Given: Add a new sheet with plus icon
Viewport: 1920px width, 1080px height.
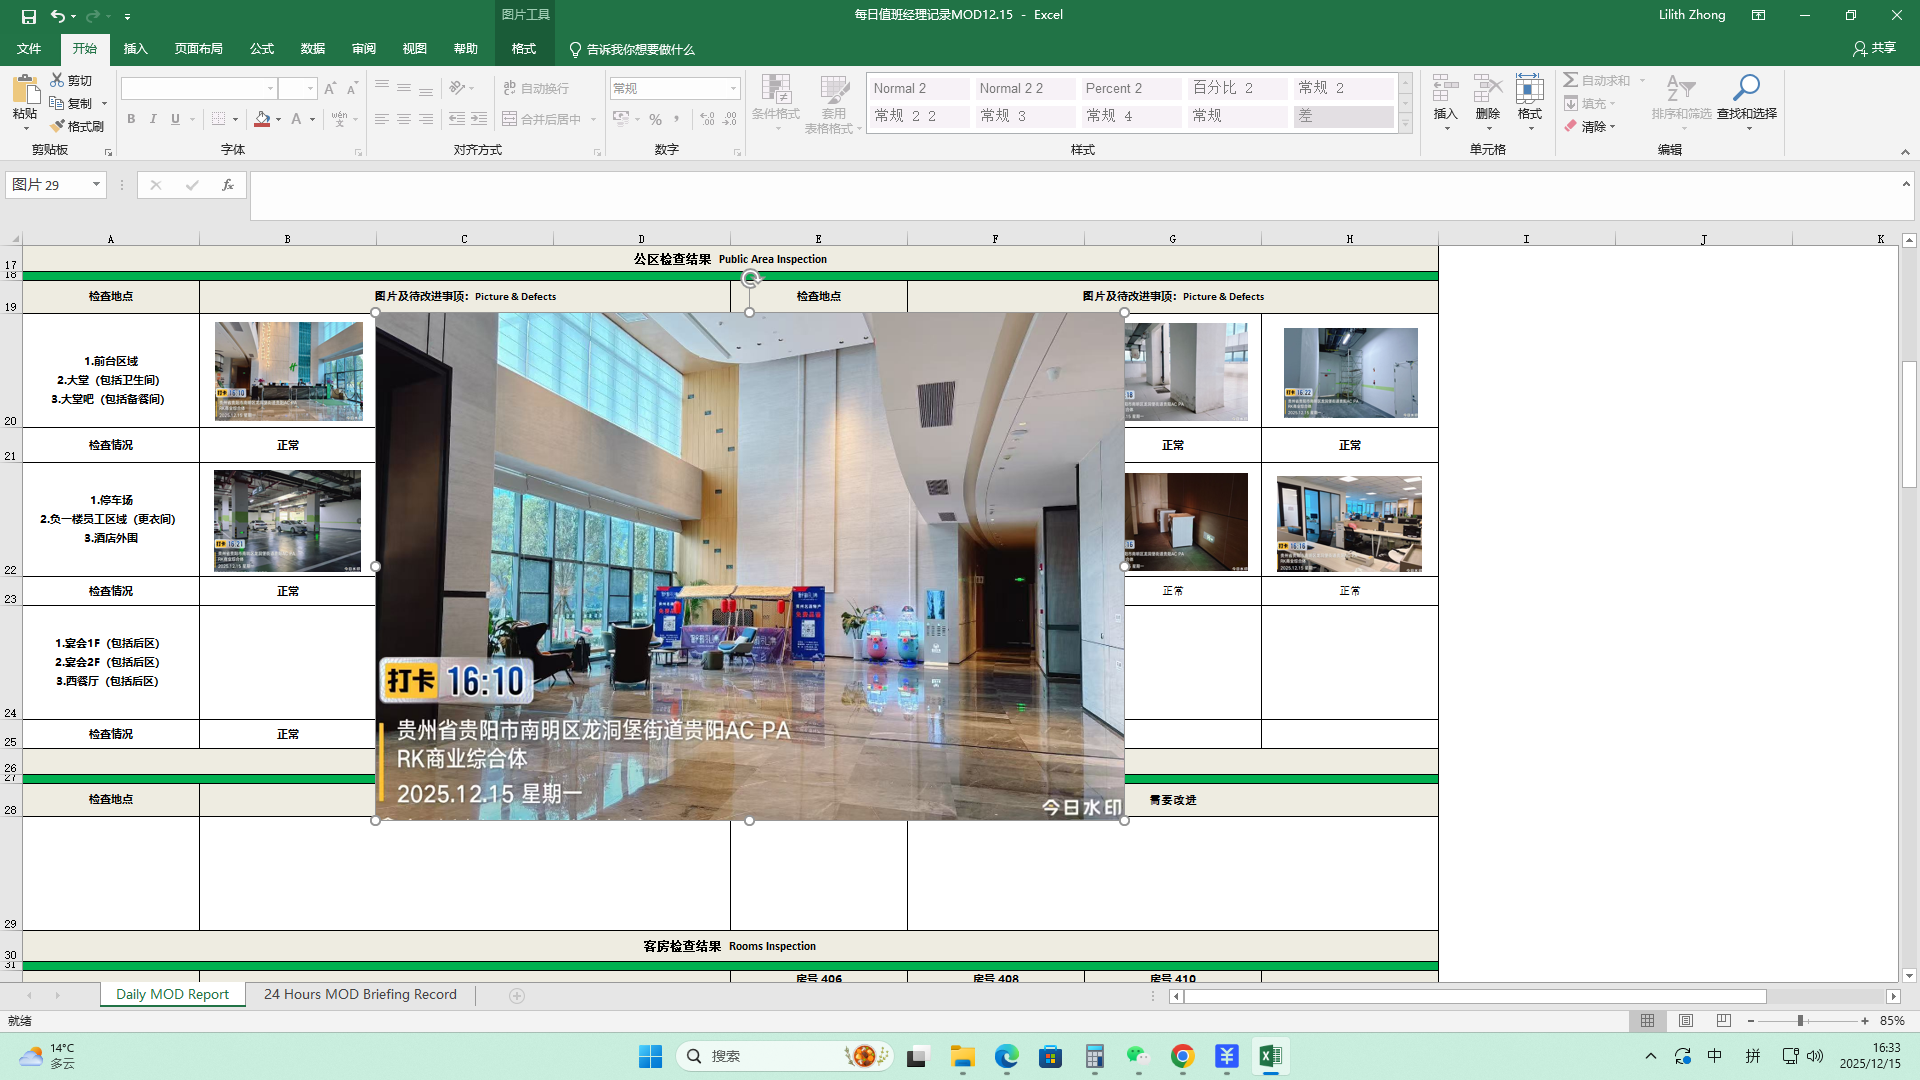Looking at the screenshot, I should (x=517, y=995).
